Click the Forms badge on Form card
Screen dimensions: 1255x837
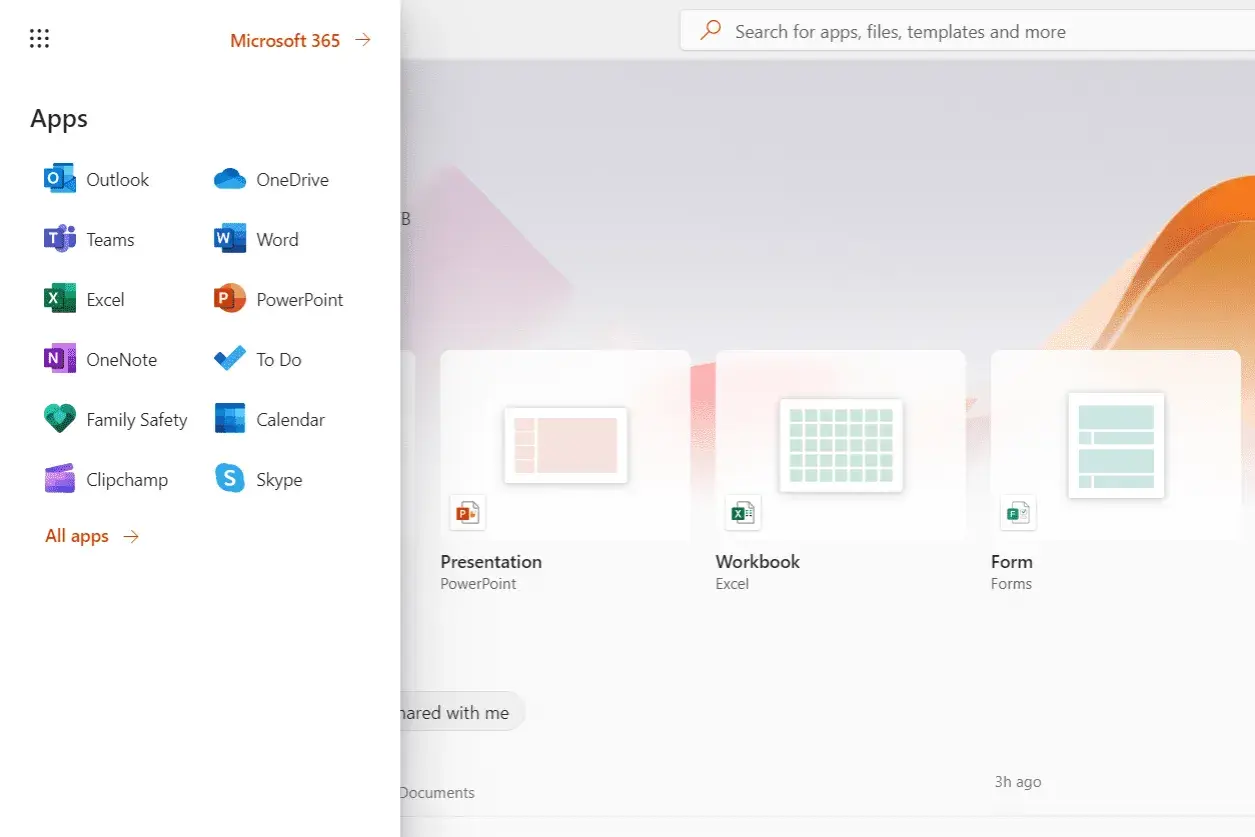tap(1018, 513)
